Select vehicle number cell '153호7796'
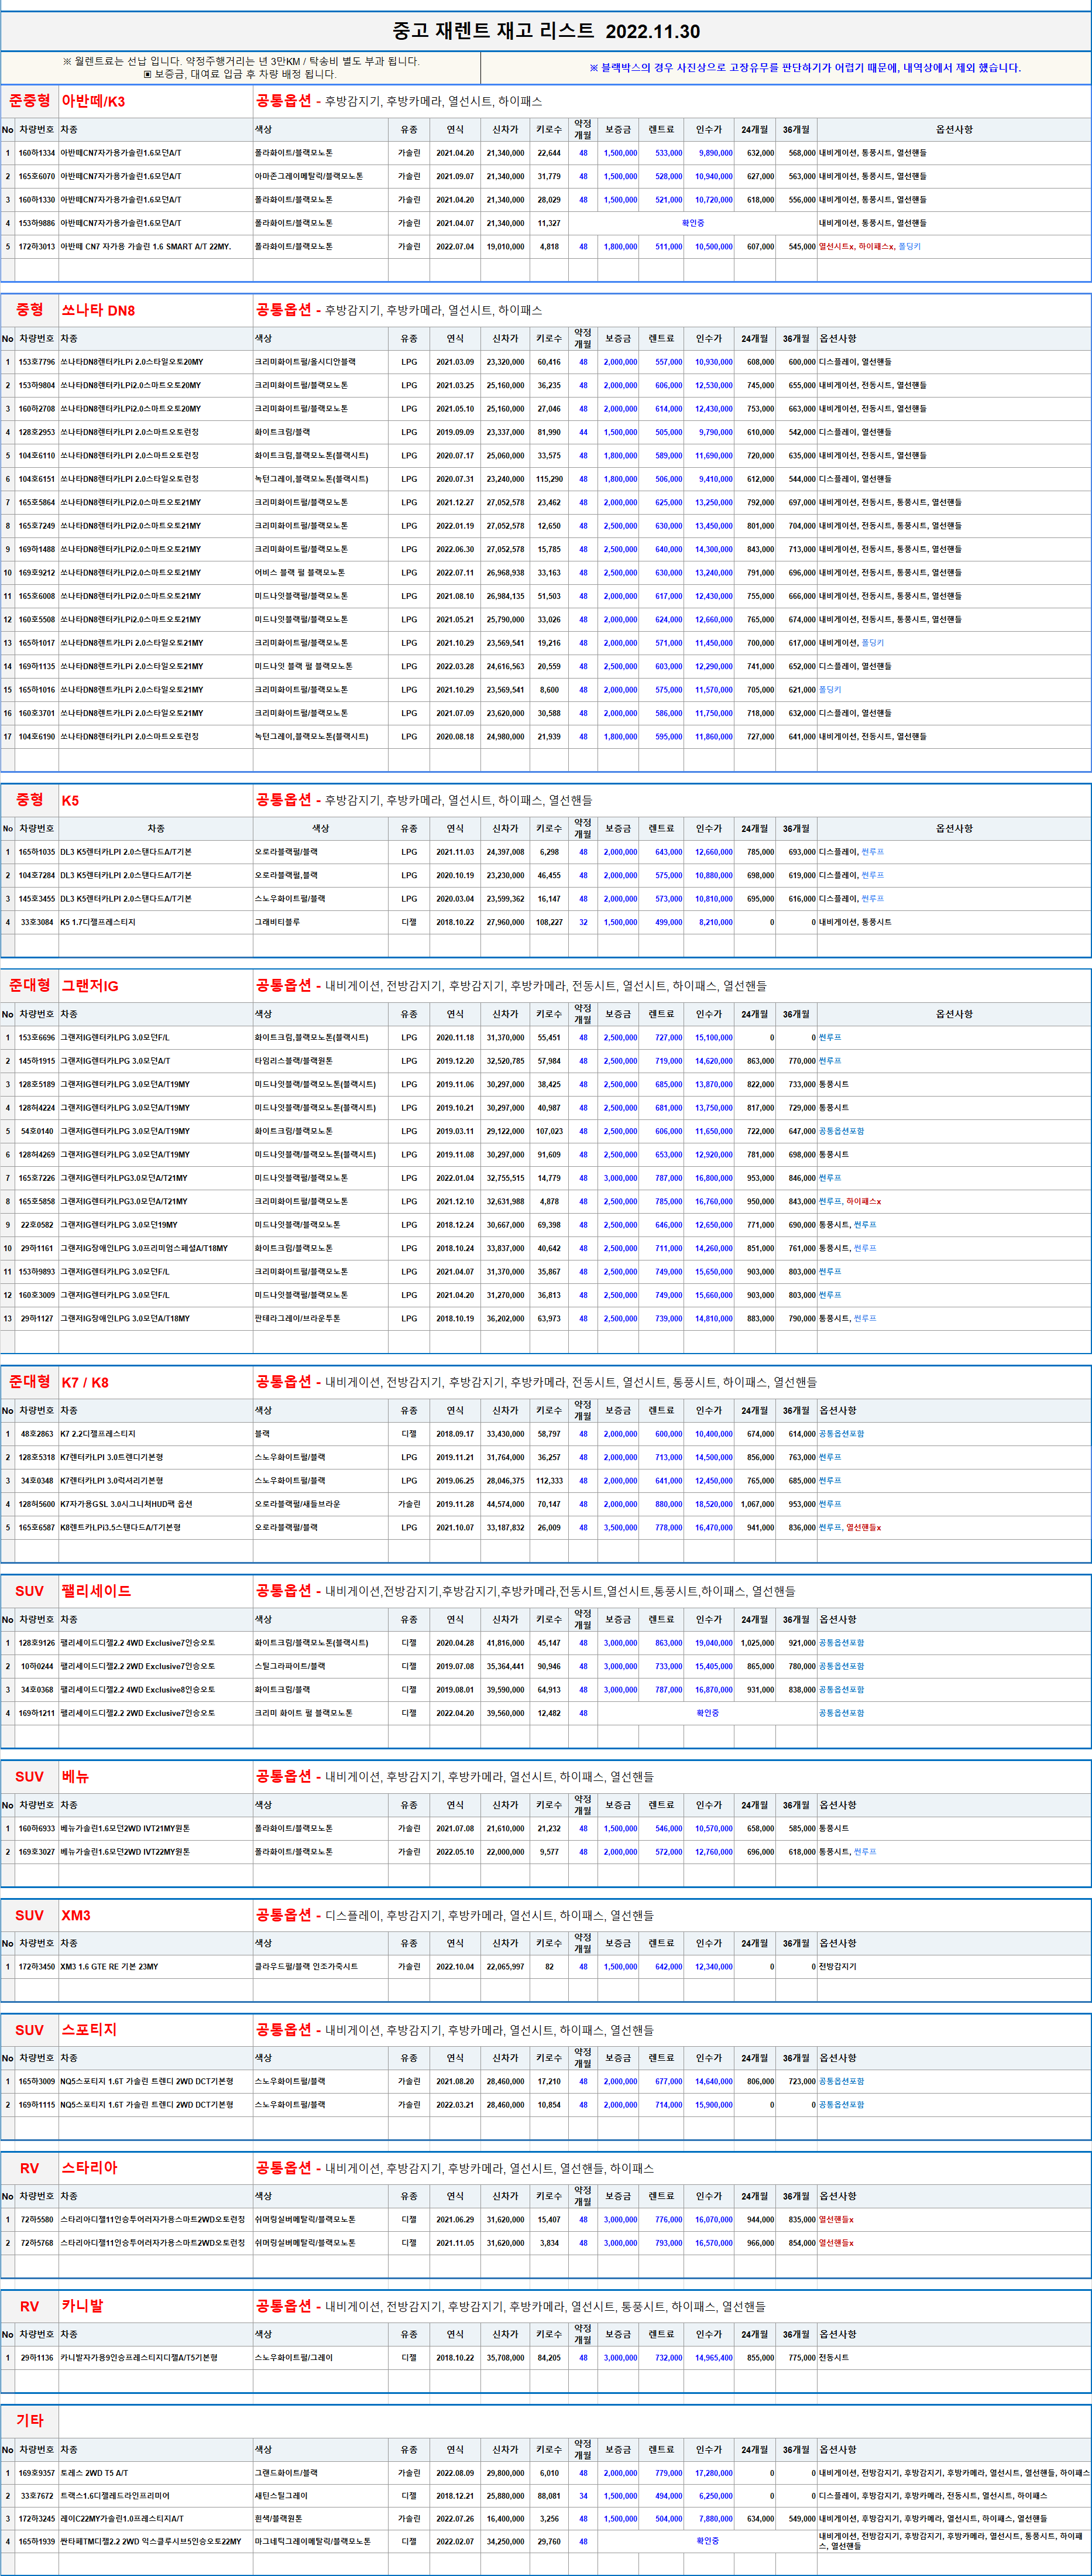 pos(37,362)
